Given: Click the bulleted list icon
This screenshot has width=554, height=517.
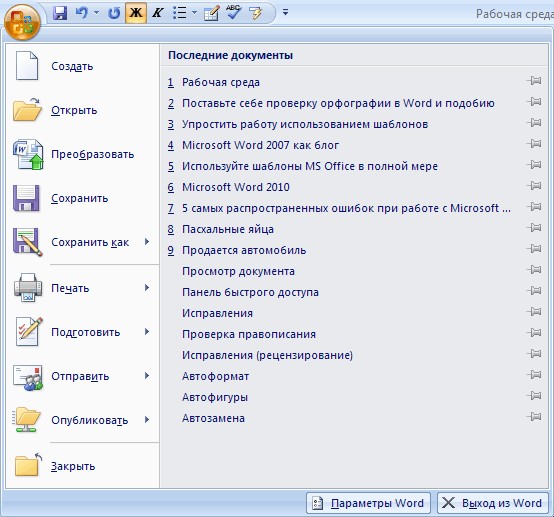Looking at the screenshot, I should [x=179, y=13].
